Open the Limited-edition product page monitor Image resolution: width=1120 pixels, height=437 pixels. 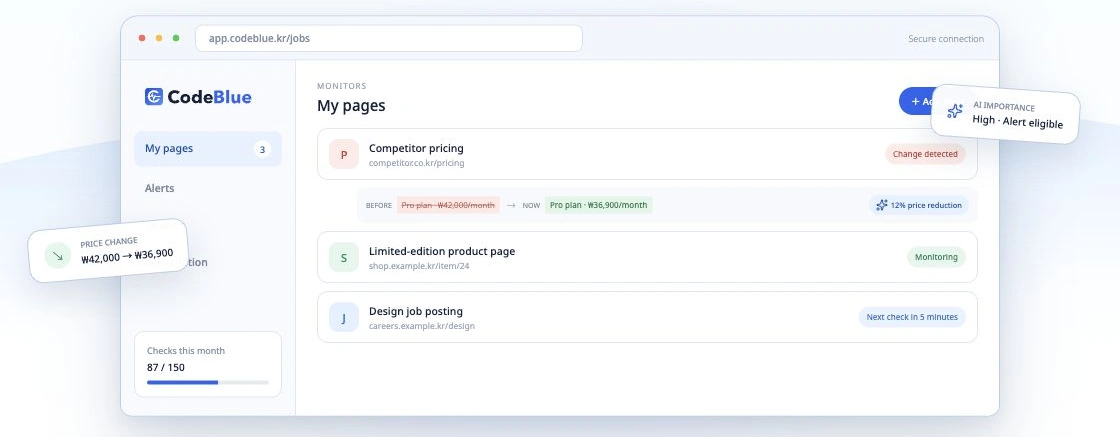pos(647,257)
